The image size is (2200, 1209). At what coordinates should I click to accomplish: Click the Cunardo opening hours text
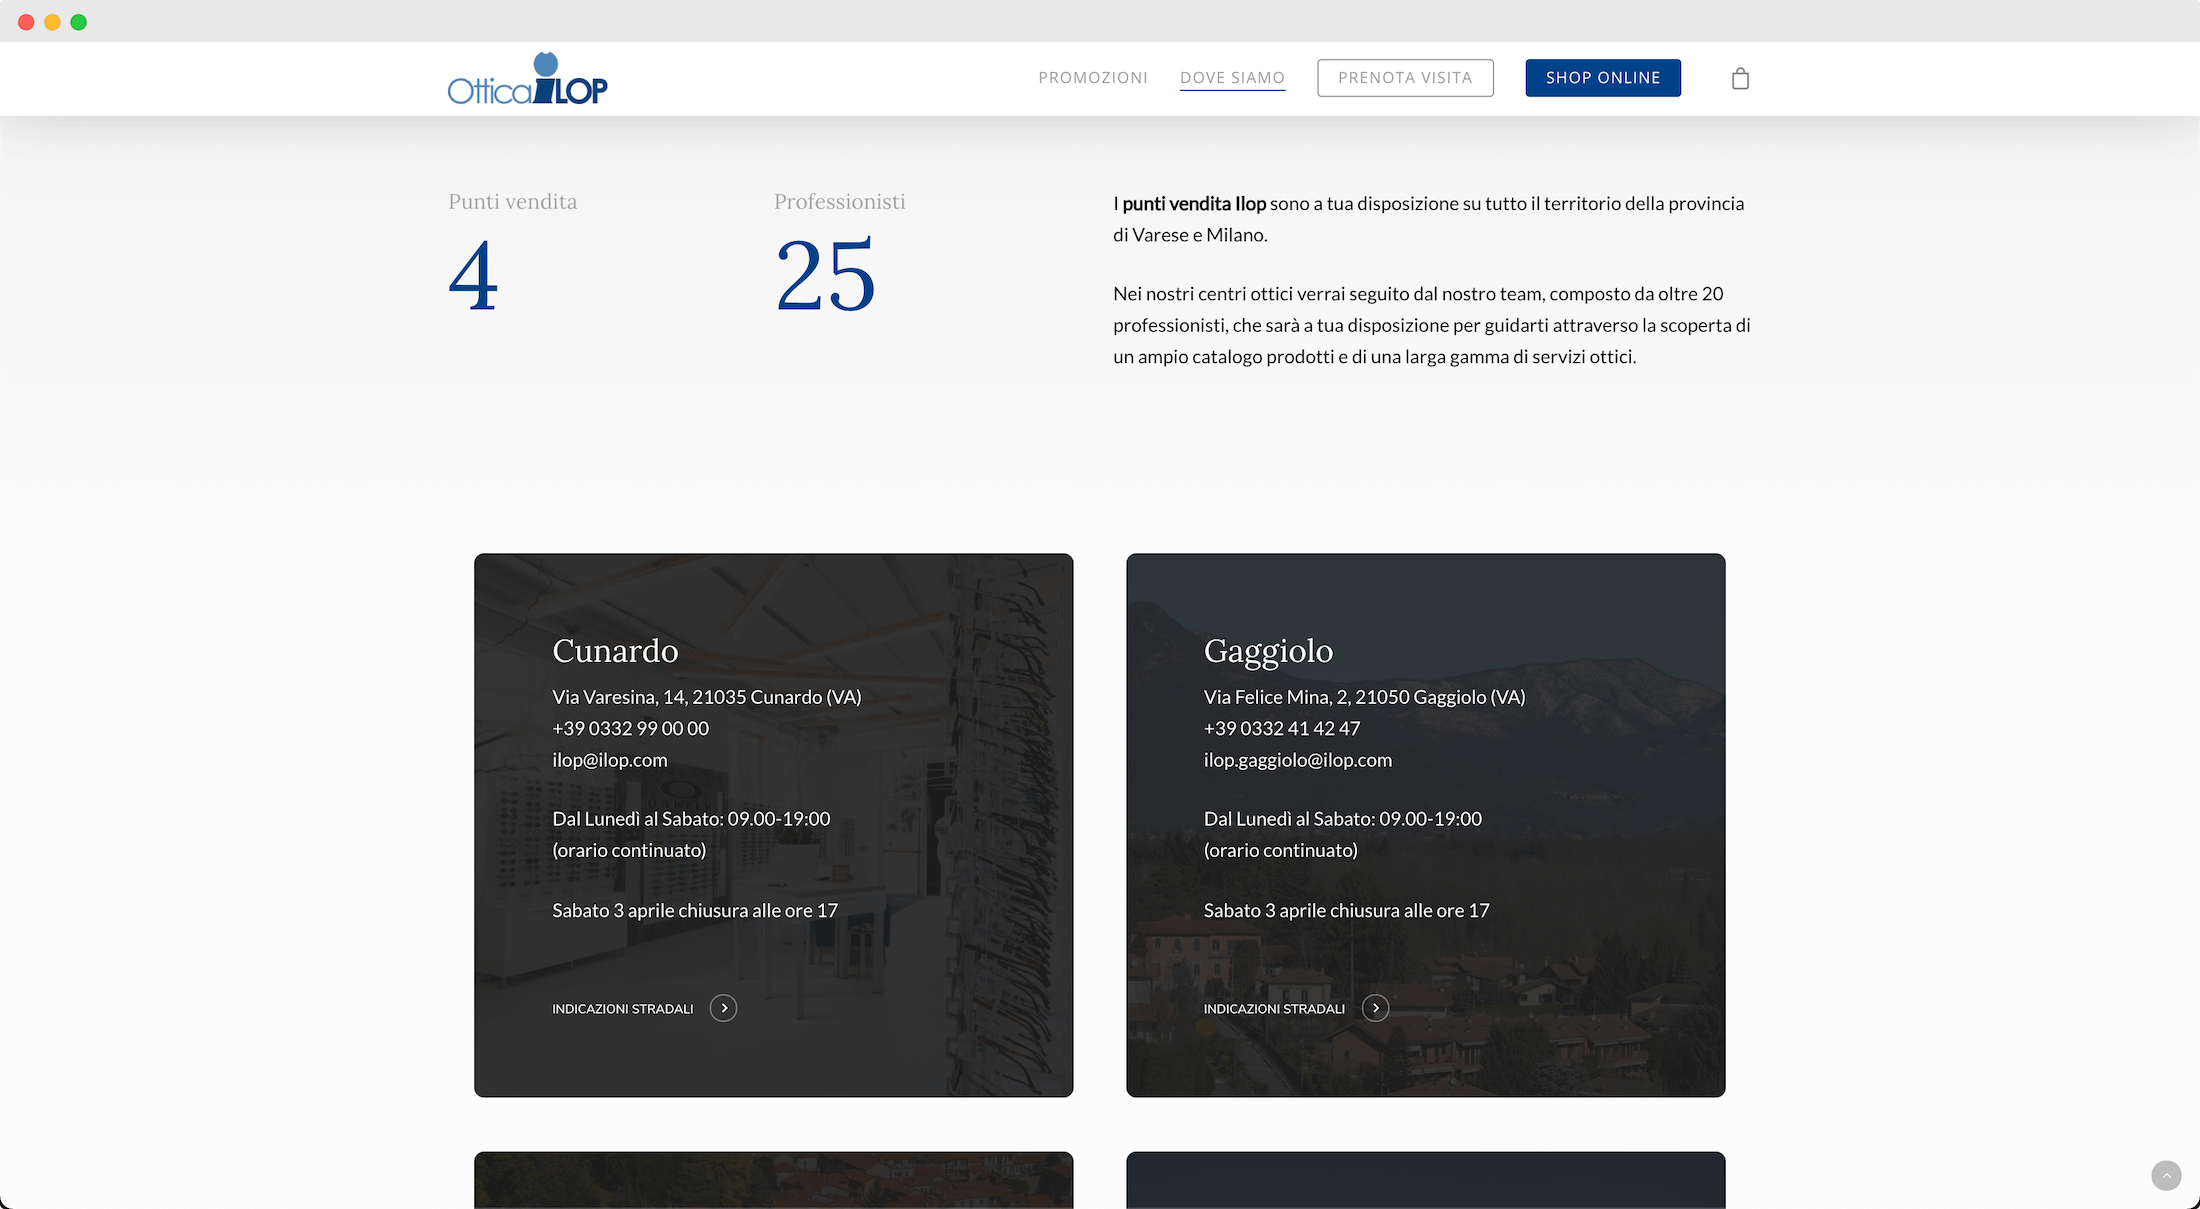[x=691, y=834]
